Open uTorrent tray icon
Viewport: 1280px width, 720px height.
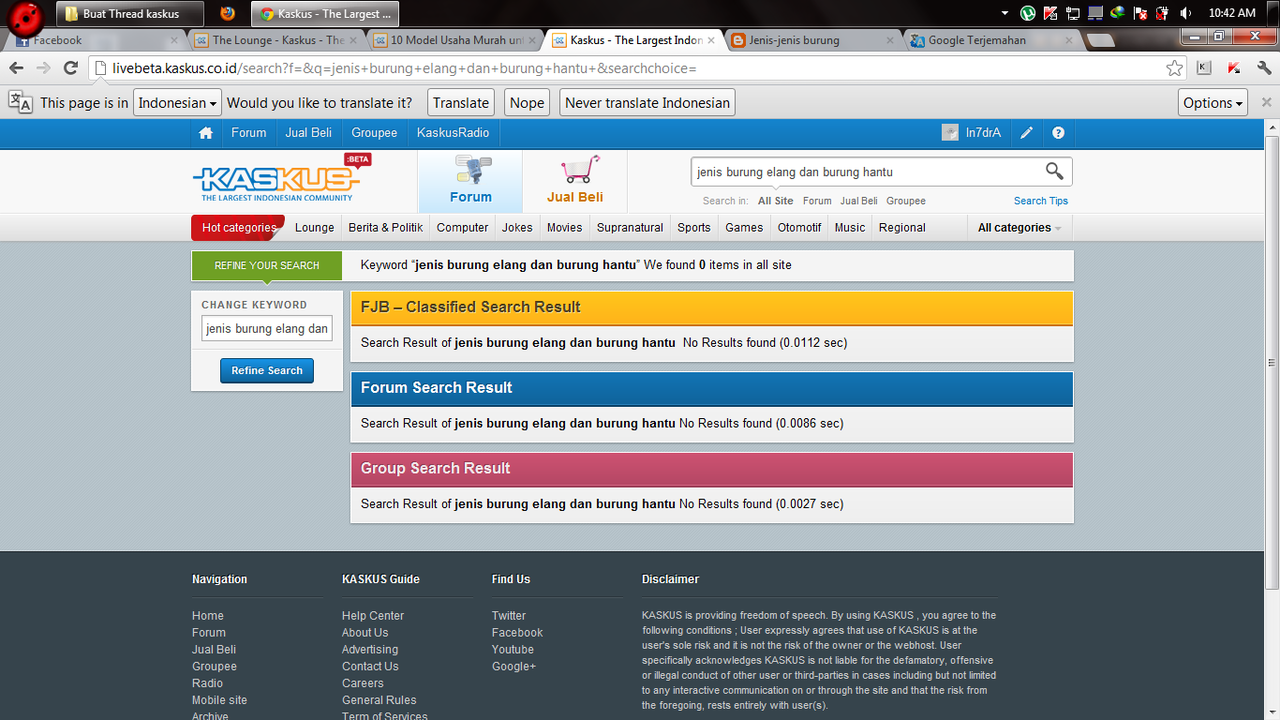tap(1028, 13)
